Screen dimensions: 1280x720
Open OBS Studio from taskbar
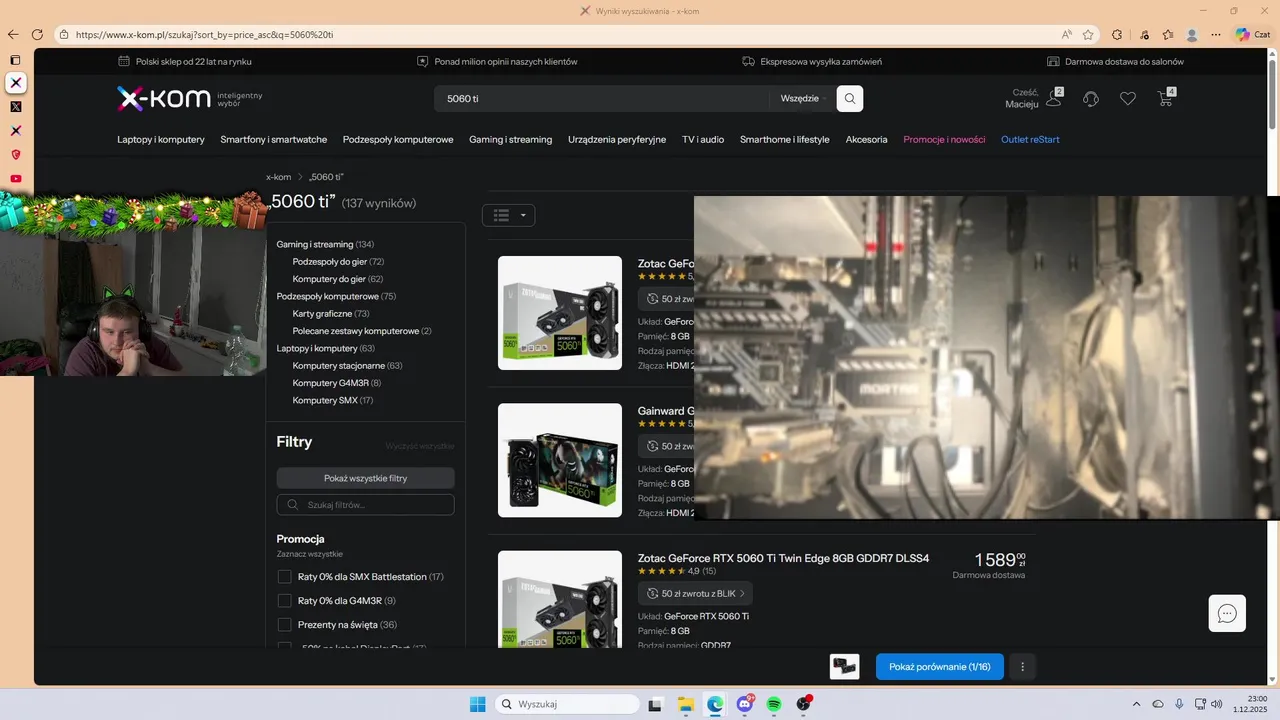coord(804,704)
